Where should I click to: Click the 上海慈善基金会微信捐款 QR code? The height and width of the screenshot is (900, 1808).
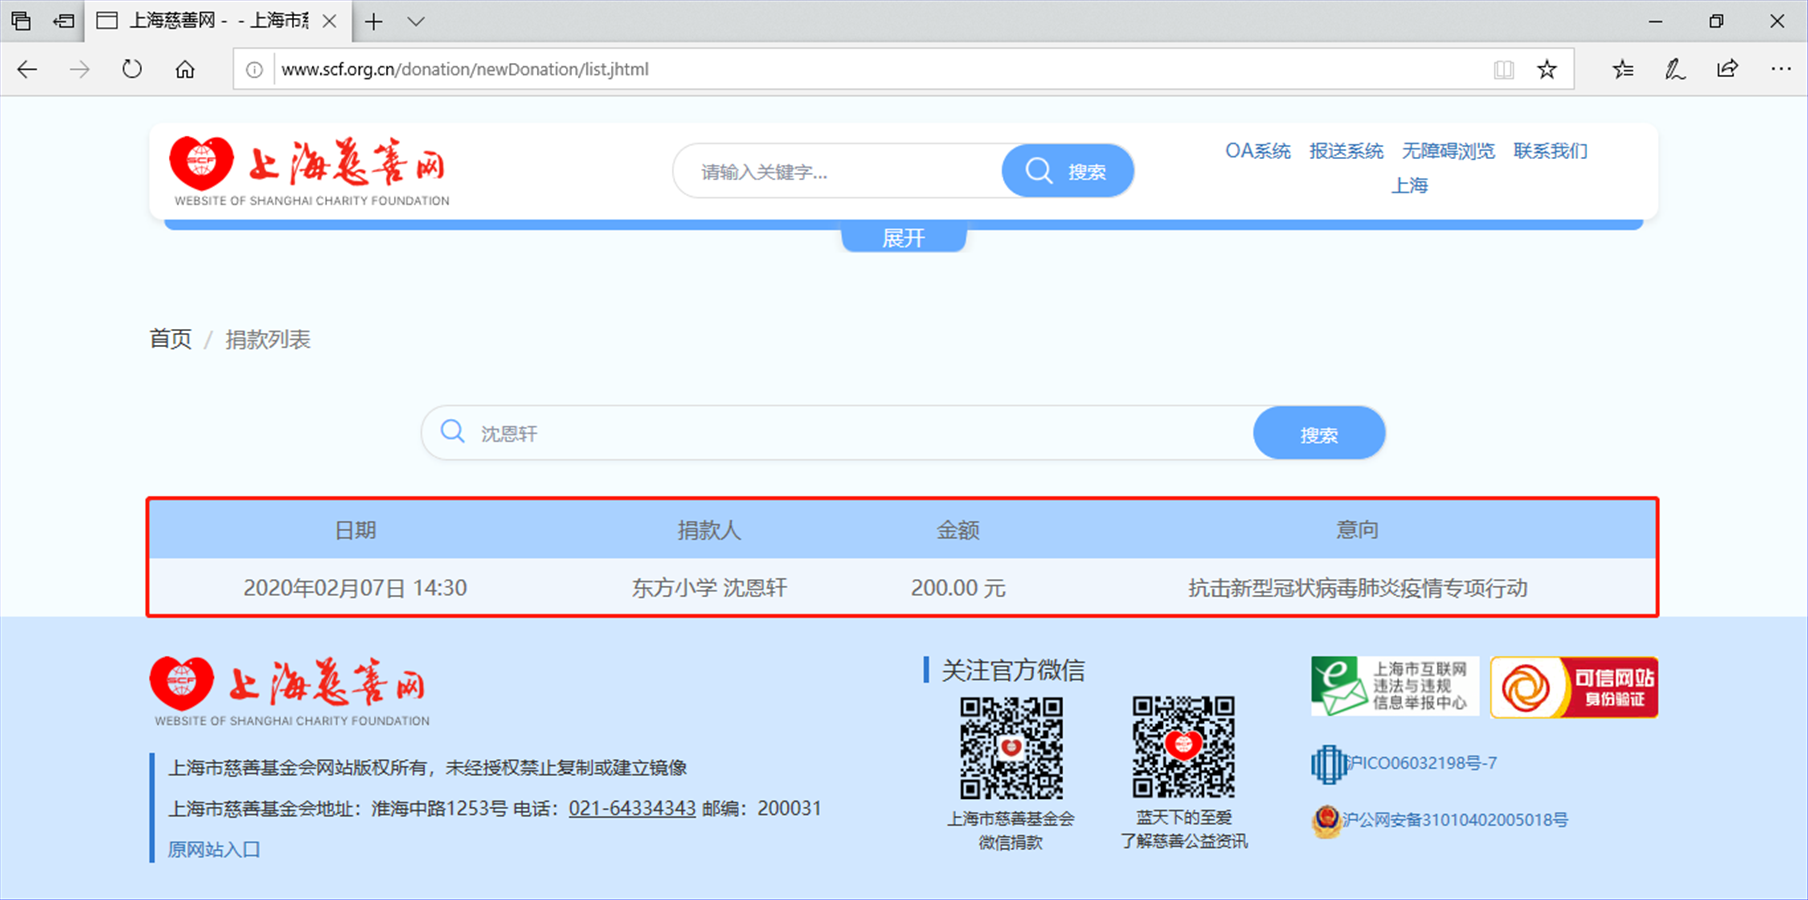point(1011,748)
